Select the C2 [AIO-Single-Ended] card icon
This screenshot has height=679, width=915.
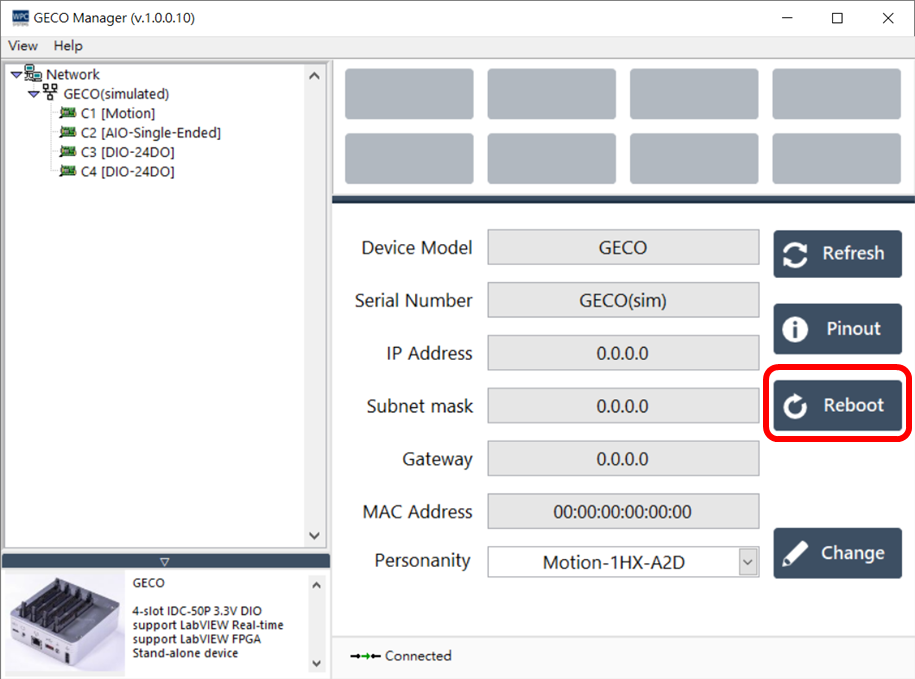pyautogui.click(x=68, y=132)
